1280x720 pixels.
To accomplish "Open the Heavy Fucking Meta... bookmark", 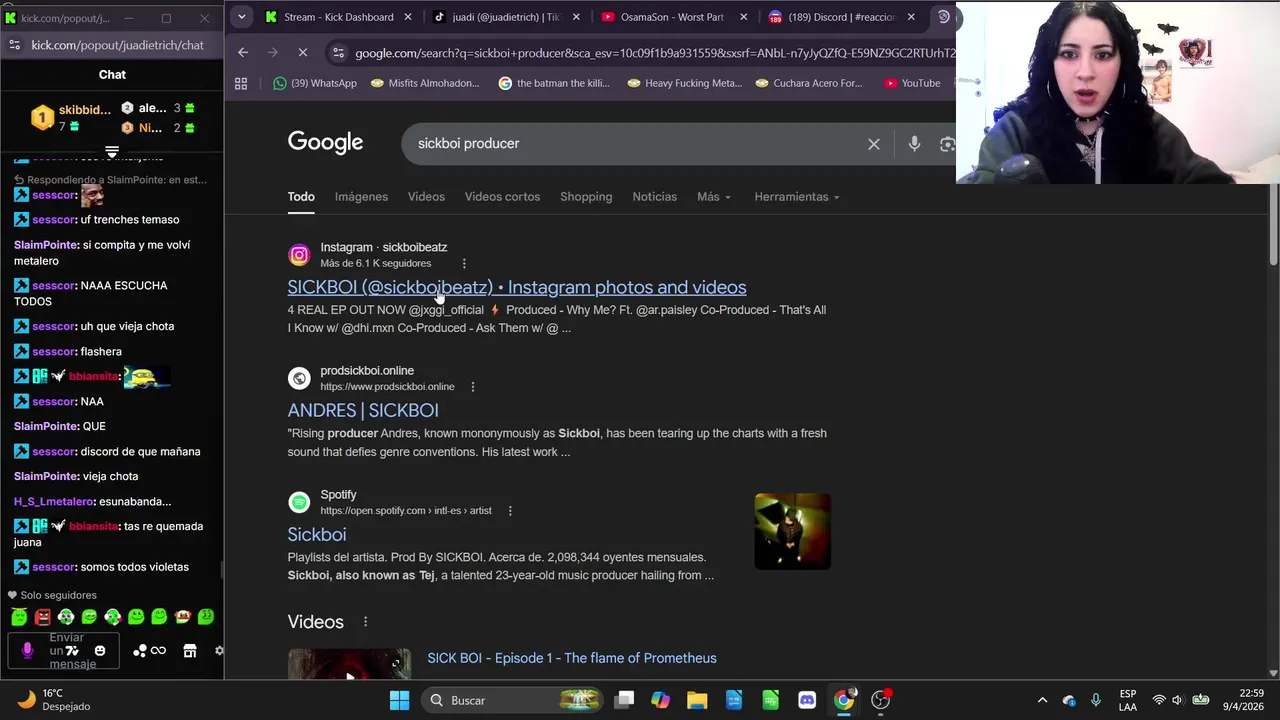I will pyautogui.click(x=684, y=83).
